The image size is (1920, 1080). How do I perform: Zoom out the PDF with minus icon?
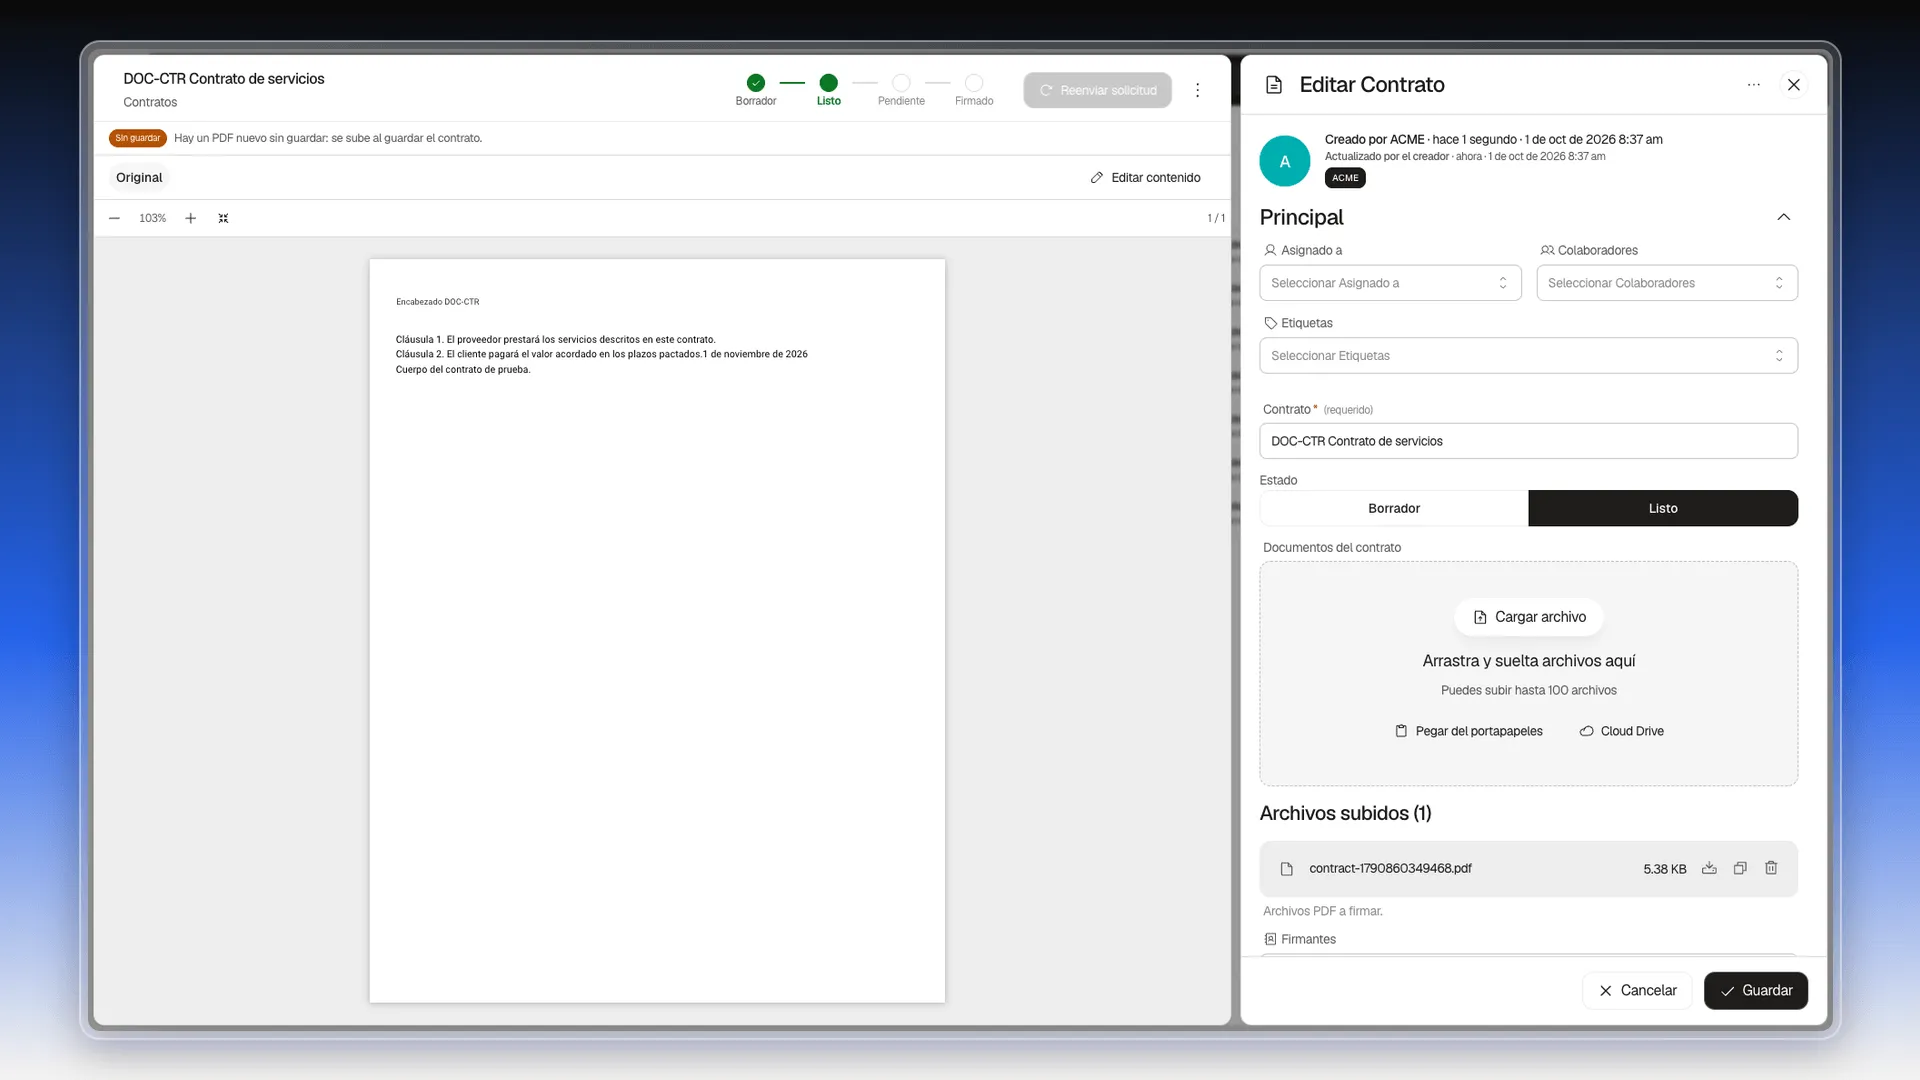(x=115, y=218)
